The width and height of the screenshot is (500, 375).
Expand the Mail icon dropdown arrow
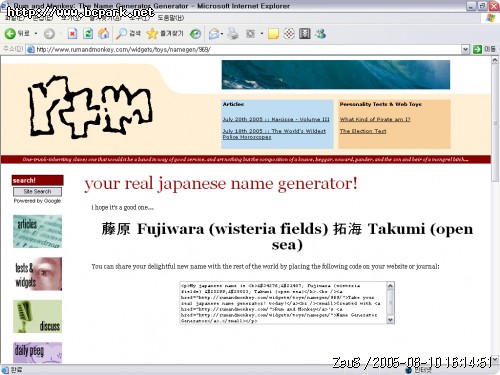(222, 34)
